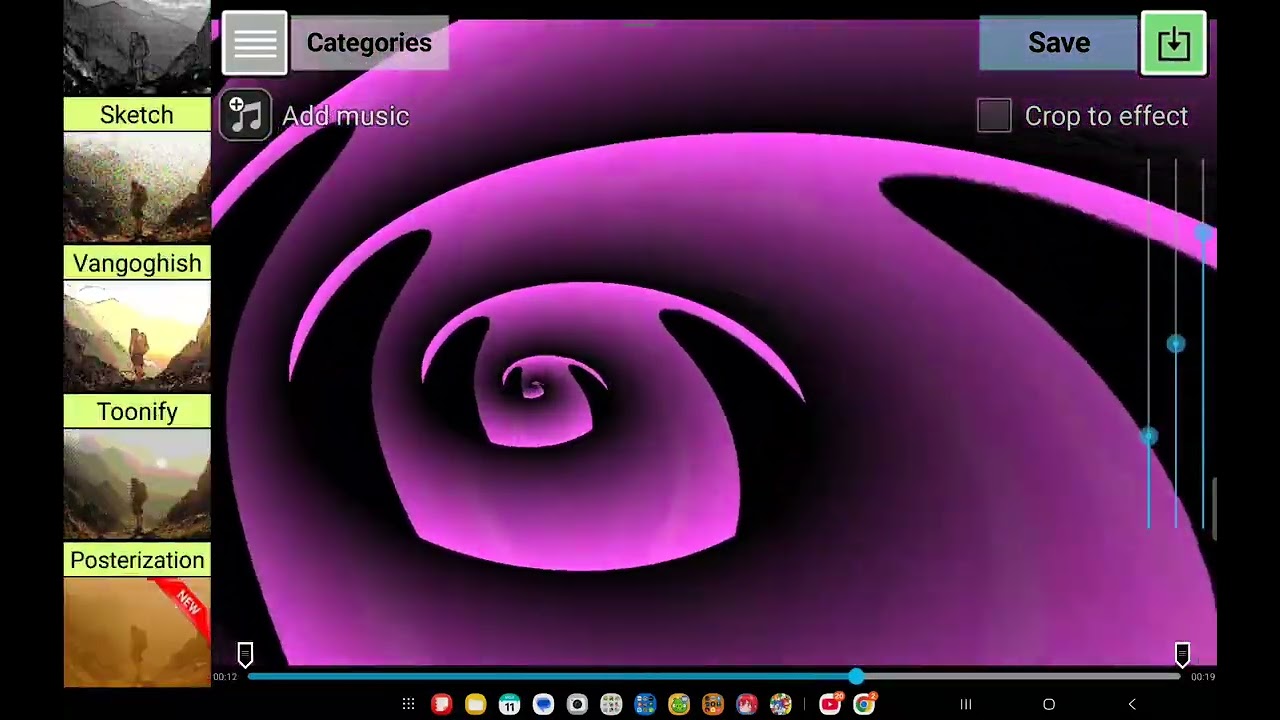The width and height of the screenshot is (1280, 720).
Task: Select the Posterization effect label
Action: pos(137,560)
